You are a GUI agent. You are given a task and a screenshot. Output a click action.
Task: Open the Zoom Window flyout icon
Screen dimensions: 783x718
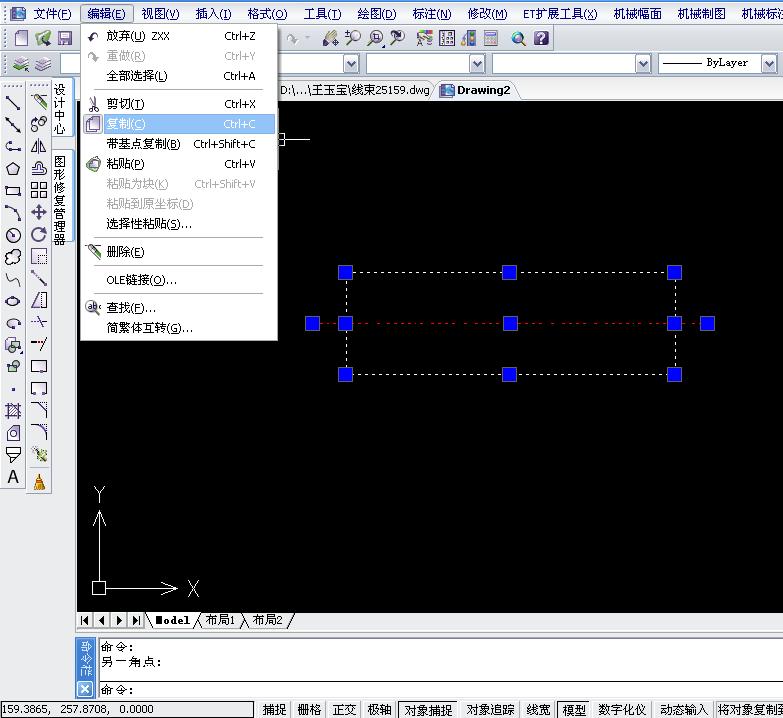click(376, 38)
